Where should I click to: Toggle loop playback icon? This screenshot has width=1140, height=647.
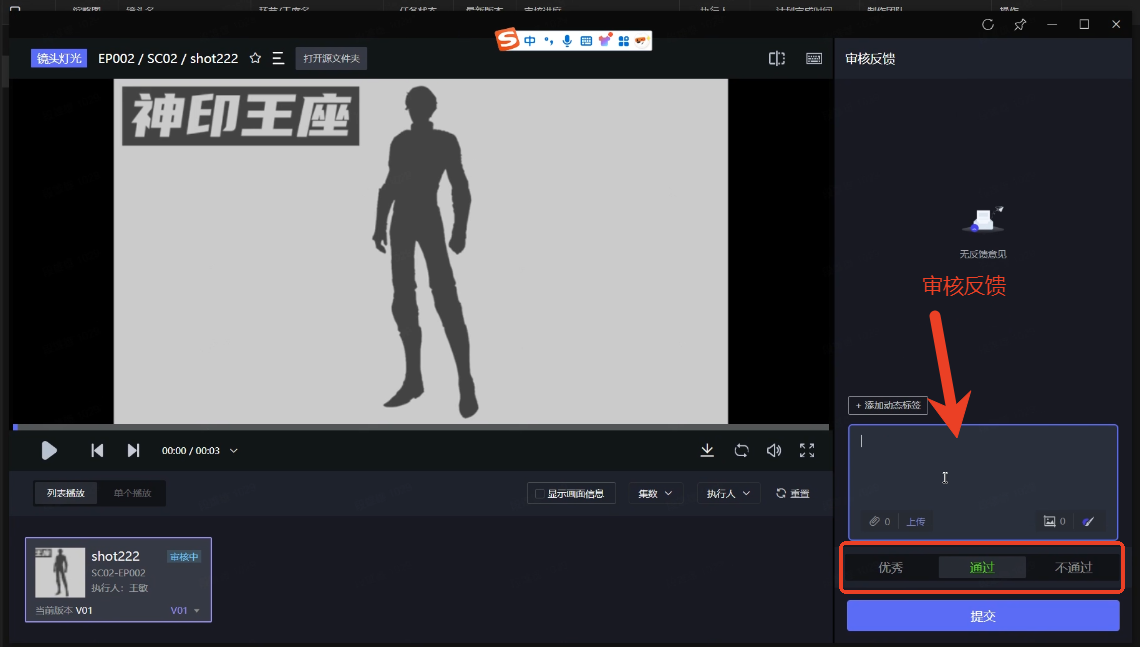pos(741,451)
